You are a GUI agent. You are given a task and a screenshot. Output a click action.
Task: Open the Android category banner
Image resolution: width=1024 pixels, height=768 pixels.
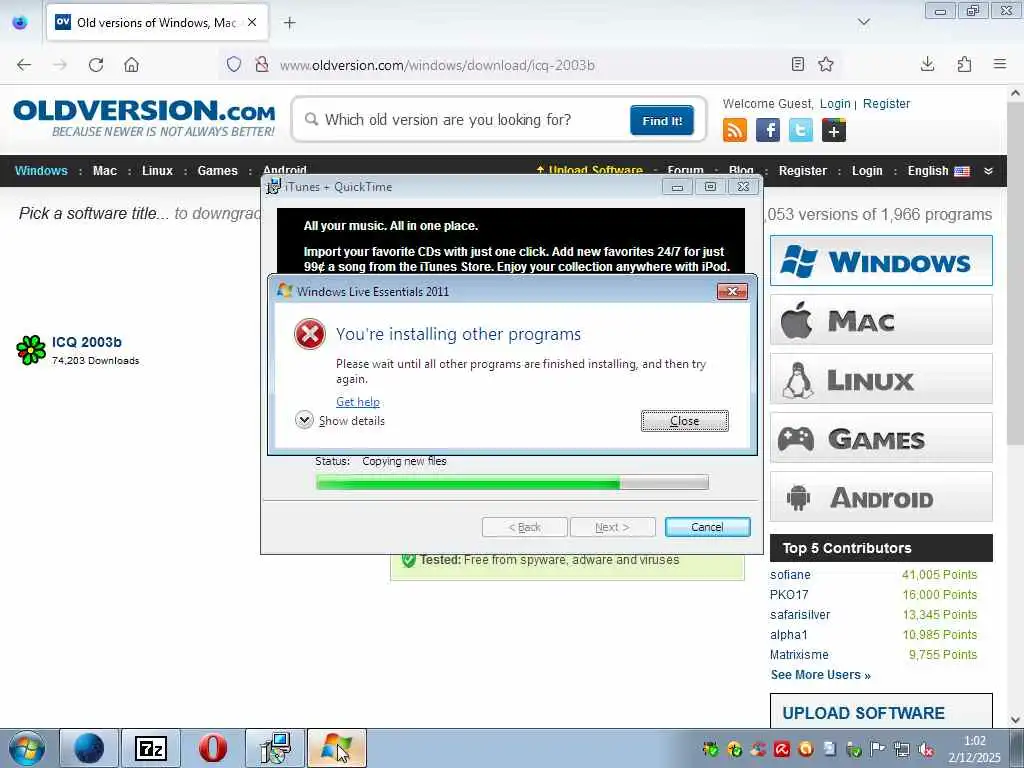(881, 497)
